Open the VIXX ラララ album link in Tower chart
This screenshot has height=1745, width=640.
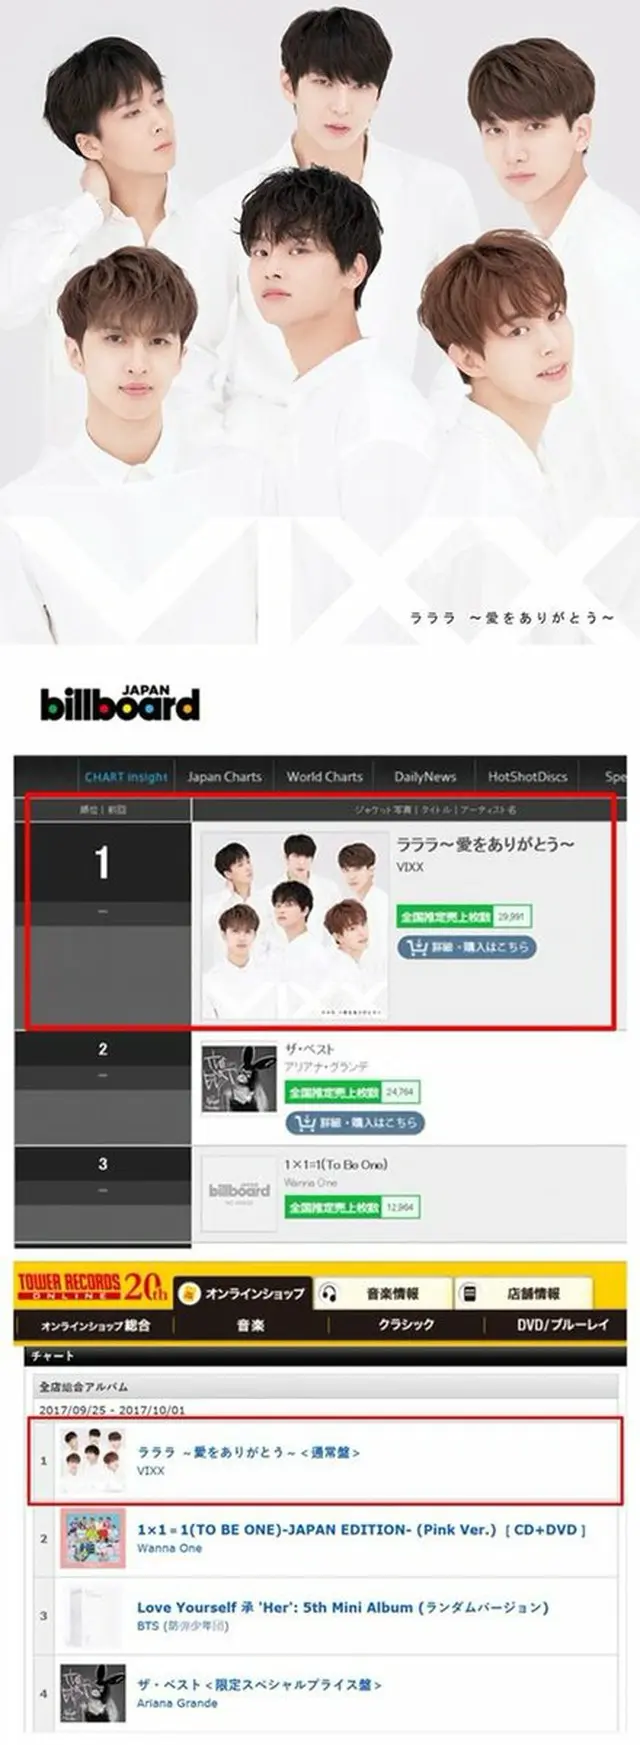pyautogui.click(x=248, y=1452)
